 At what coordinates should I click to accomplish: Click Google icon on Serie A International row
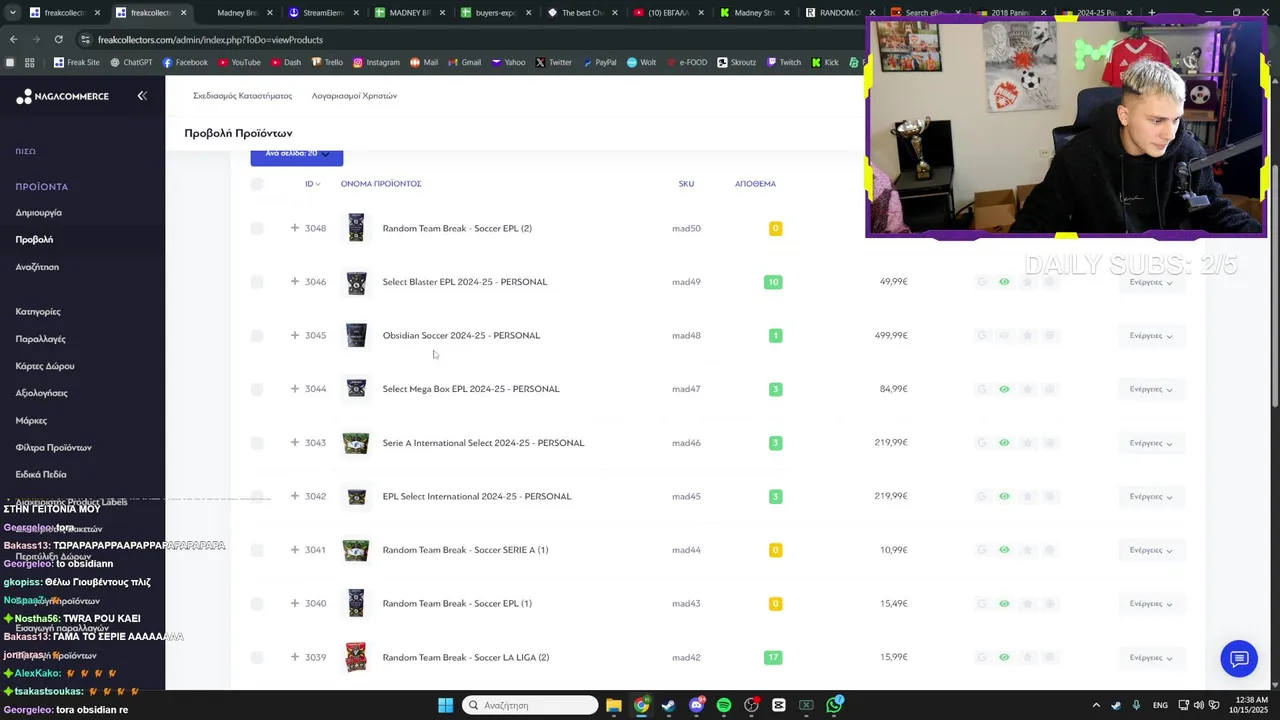coord(982,442)
